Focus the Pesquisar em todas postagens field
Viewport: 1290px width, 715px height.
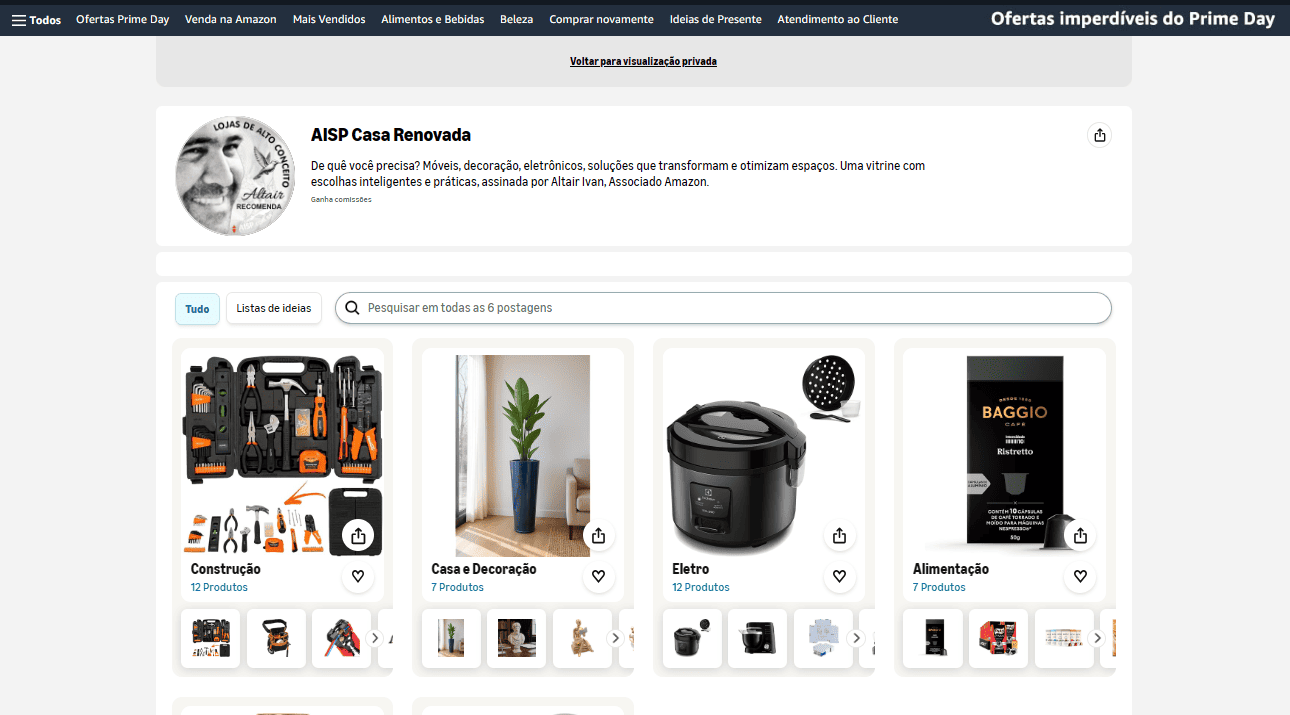pos(723,308)
